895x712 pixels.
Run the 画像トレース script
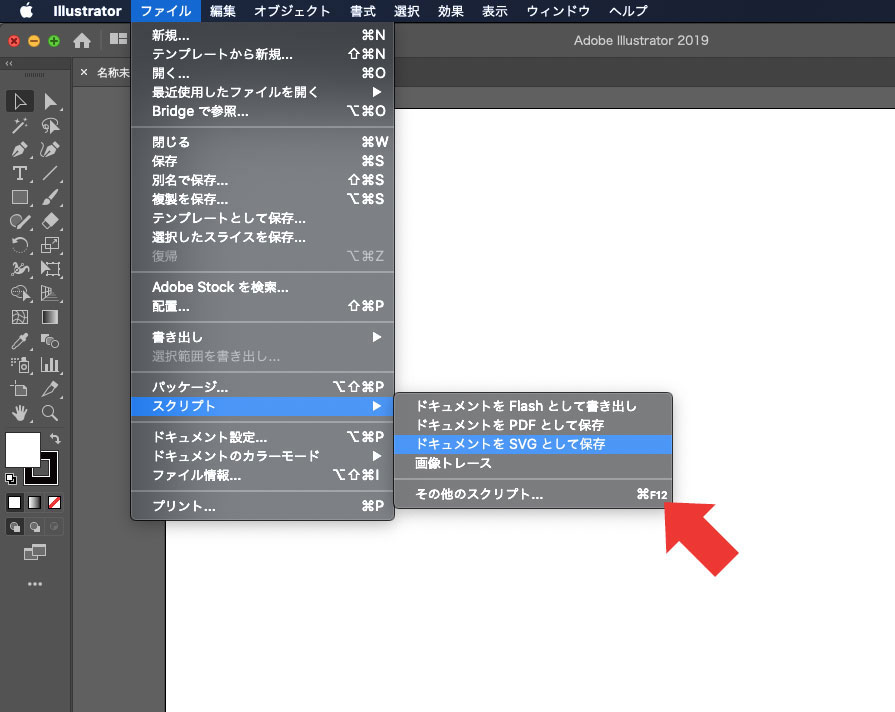point(533,464)
